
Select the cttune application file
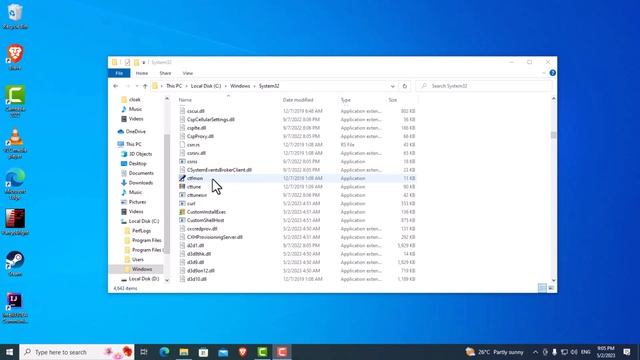click(194, 187)
